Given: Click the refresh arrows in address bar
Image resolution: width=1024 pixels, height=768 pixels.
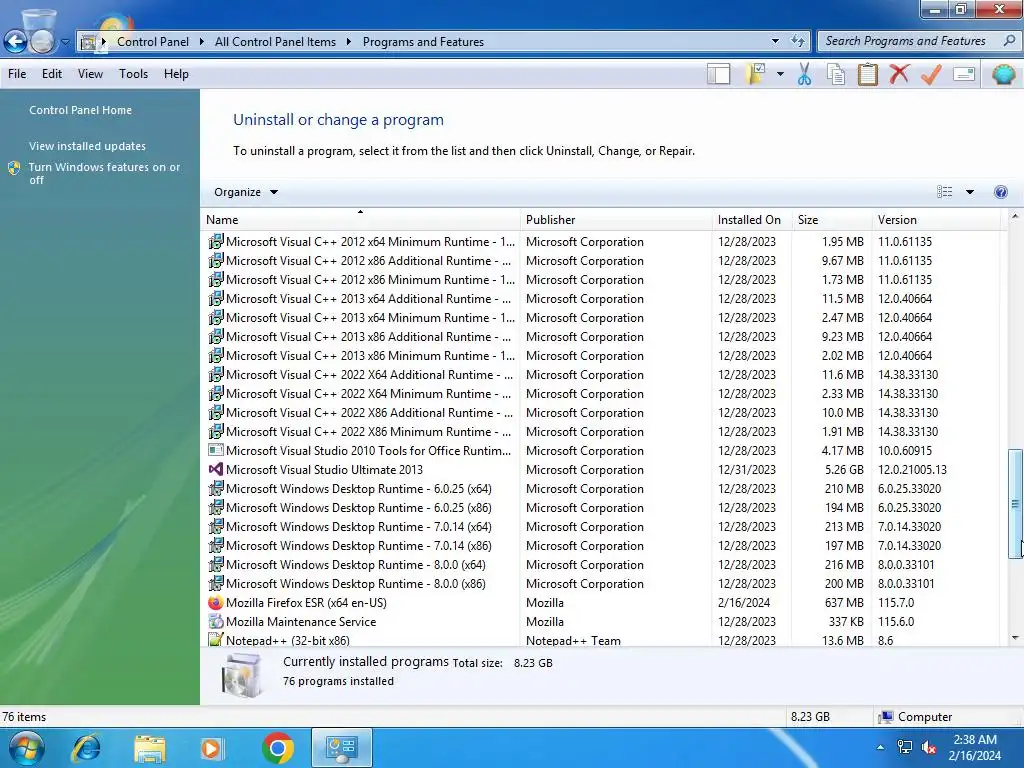Looking at the screenshot, I should coord(797,41).
